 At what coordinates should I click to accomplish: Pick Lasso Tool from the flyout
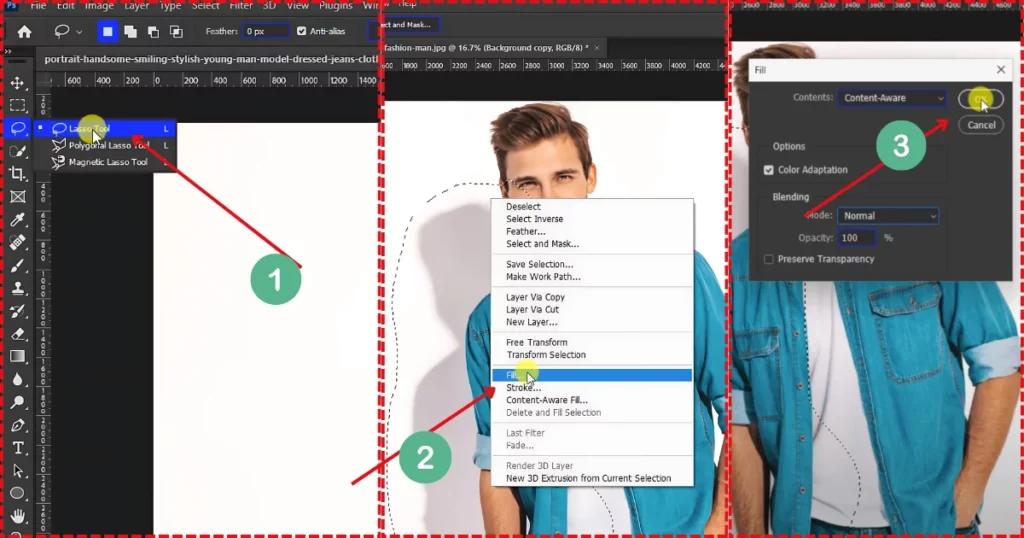coord(104,129)
